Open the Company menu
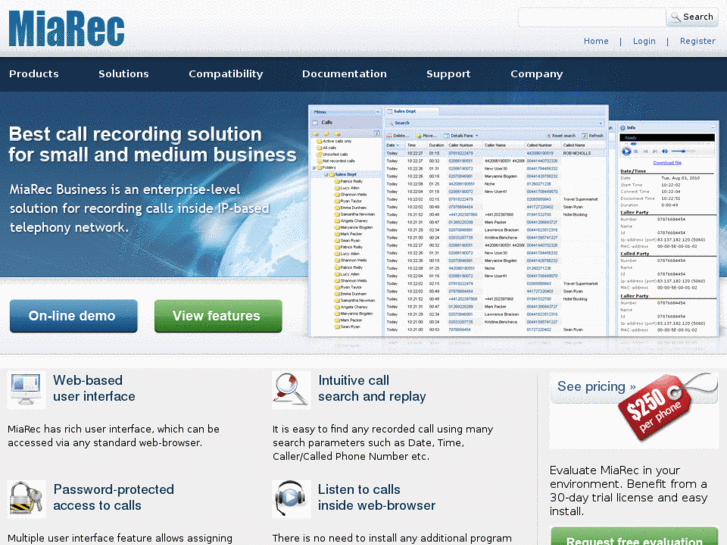The width and height of the screenshot is (727, 545). tap(536, 74)
